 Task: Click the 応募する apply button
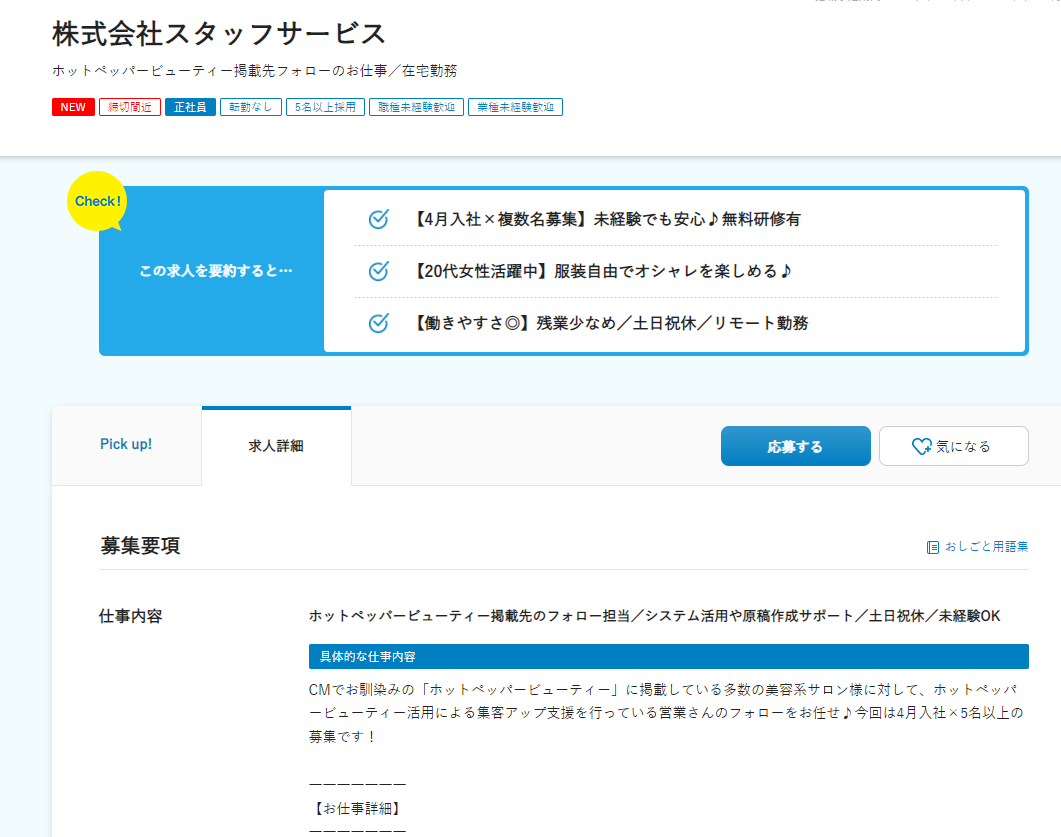tap(795, 446)
